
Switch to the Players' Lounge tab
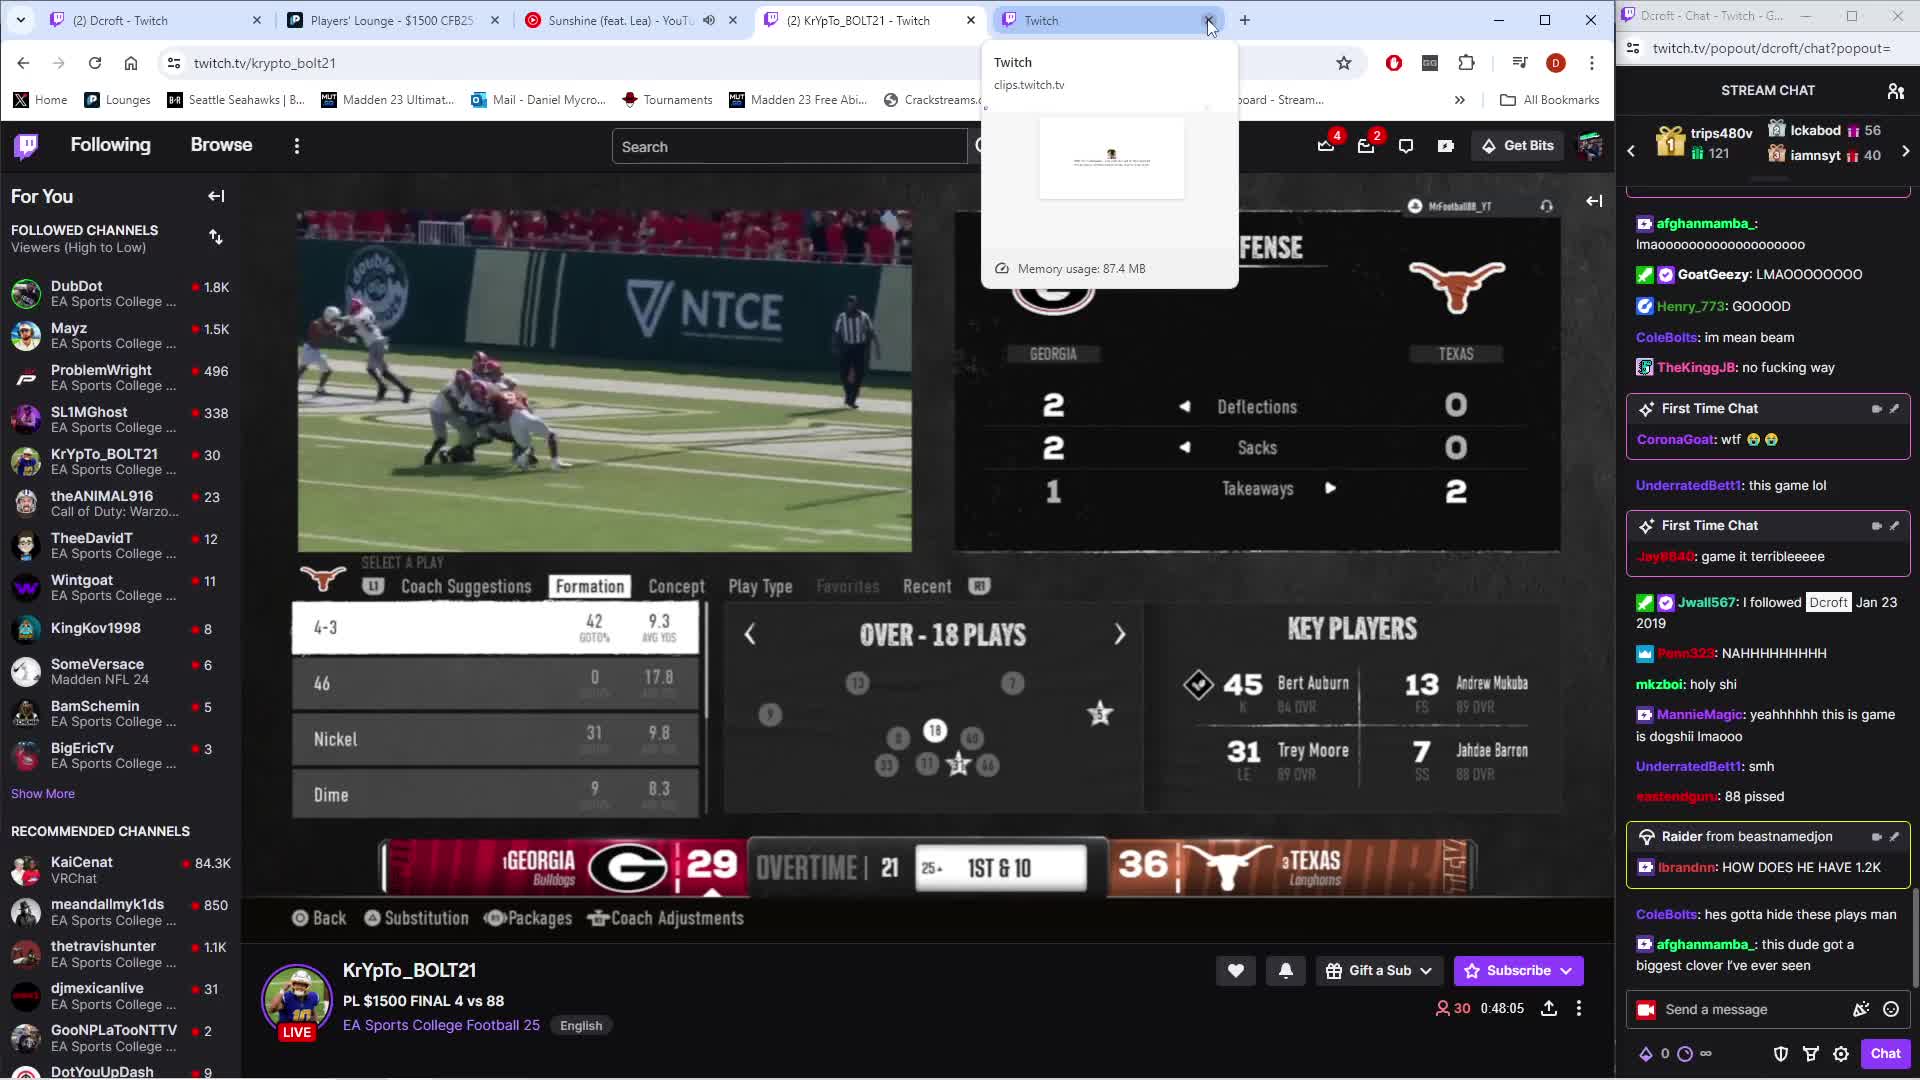click(392, 20)
